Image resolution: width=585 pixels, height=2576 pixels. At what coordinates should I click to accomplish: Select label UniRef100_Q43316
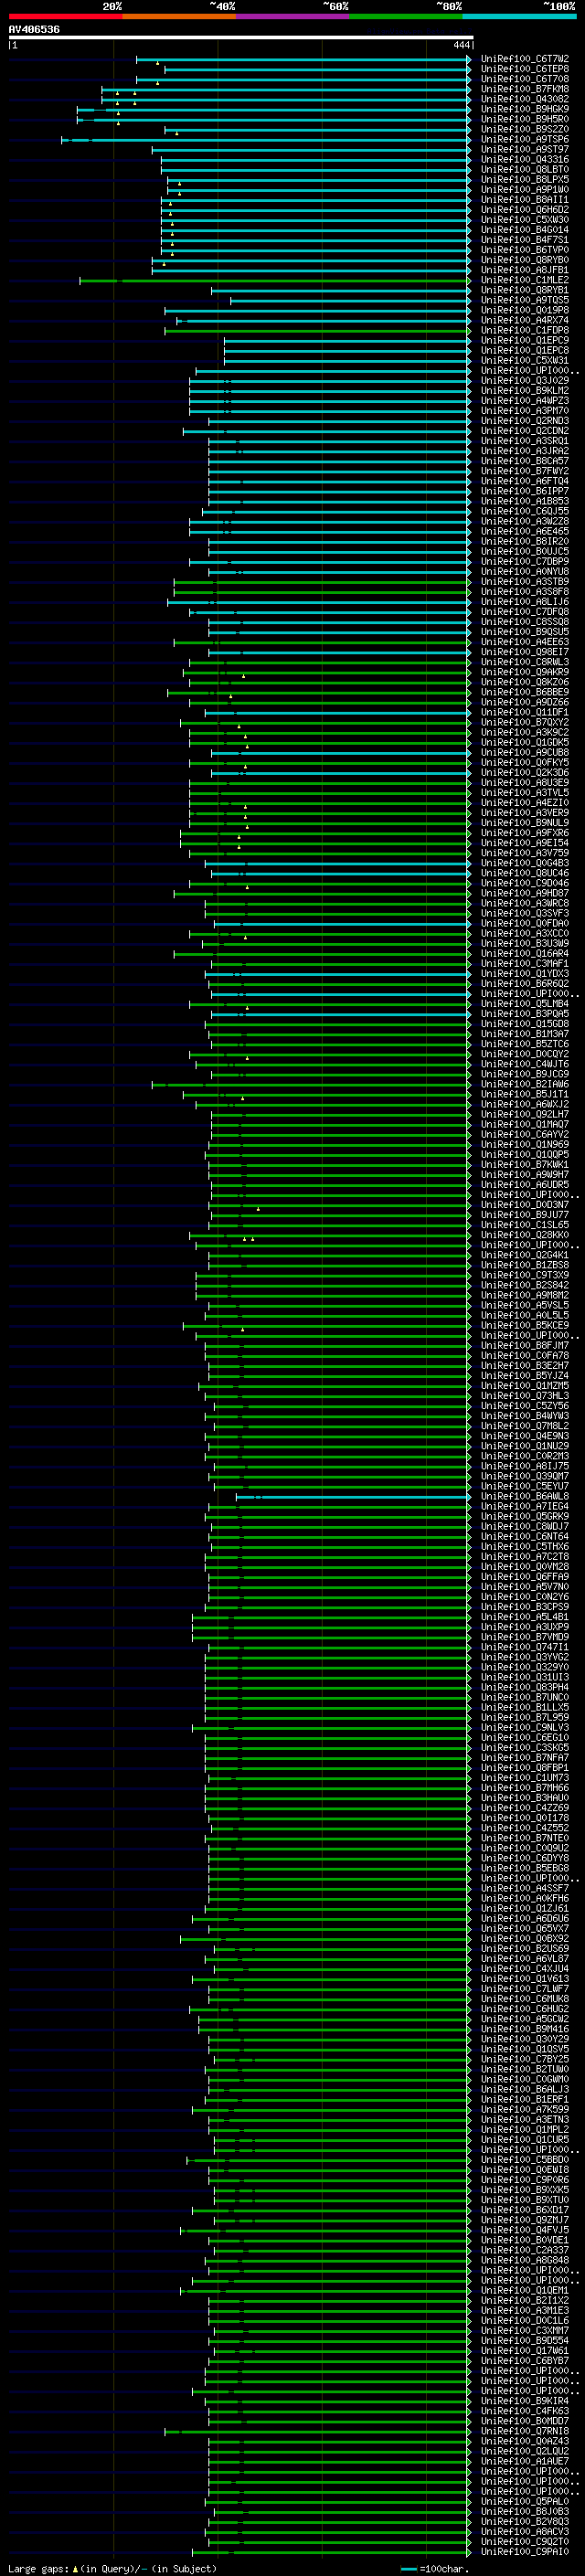pyautogui.click(x=525, y=159)
